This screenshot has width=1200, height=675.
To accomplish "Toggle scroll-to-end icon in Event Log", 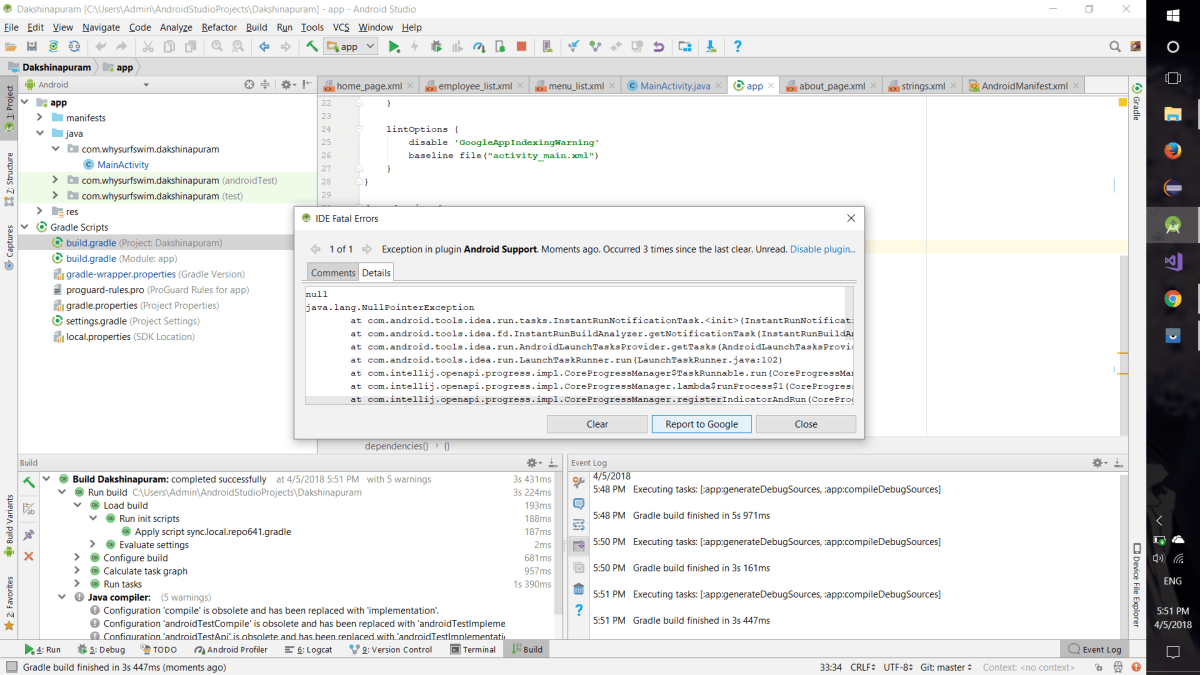I will 578,545.
